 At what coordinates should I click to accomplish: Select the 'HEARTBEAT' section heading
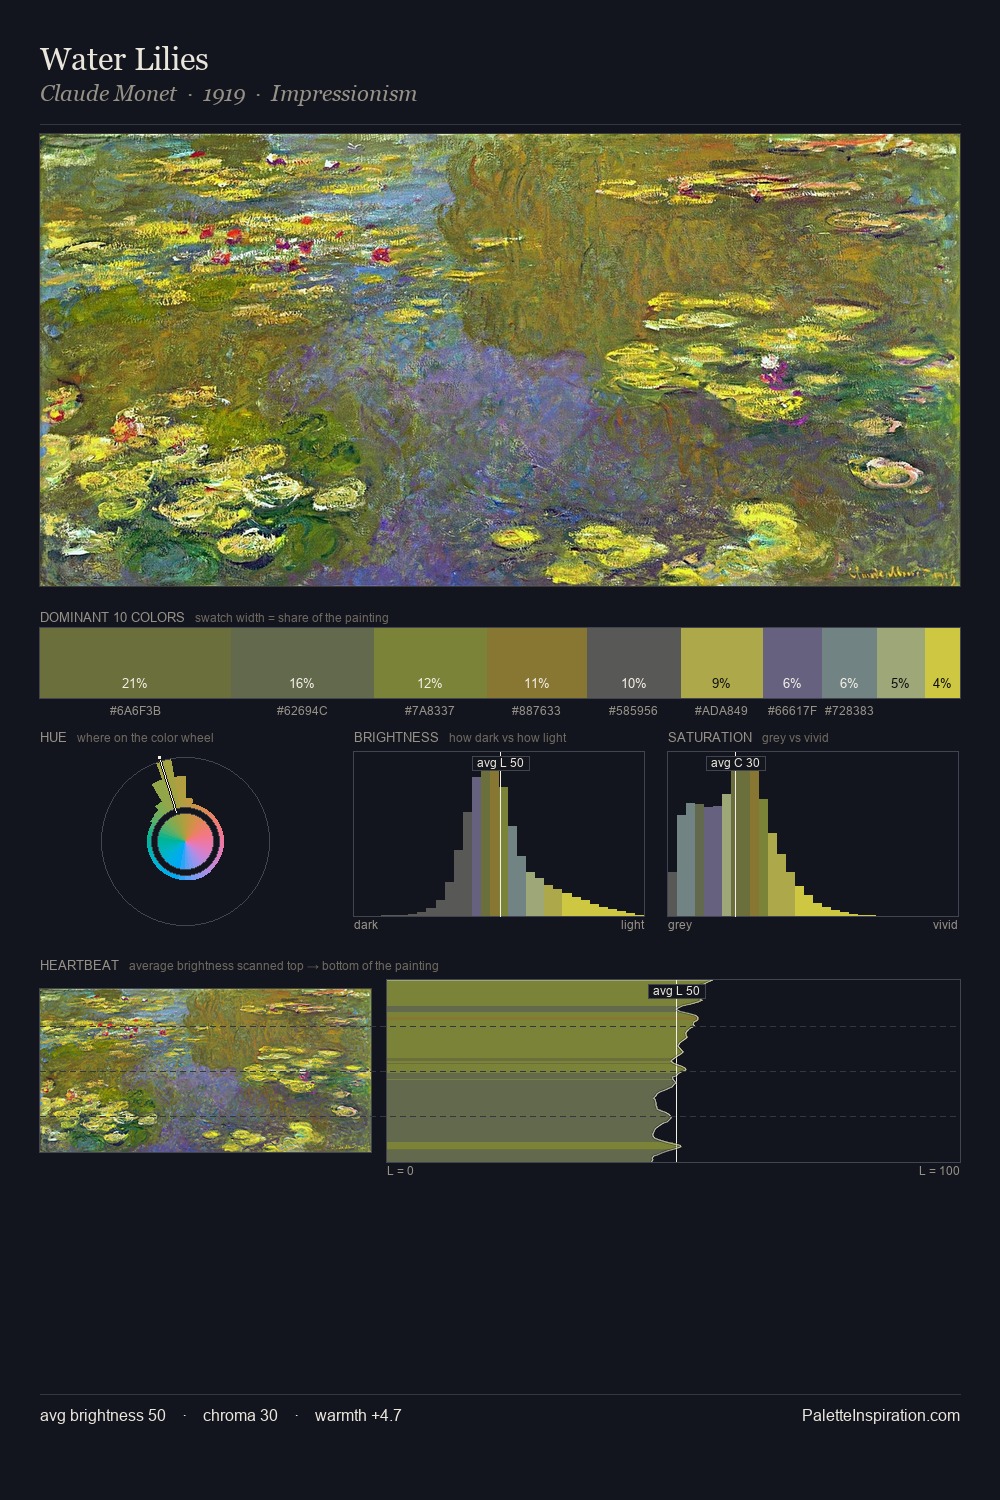click(79, 965)
